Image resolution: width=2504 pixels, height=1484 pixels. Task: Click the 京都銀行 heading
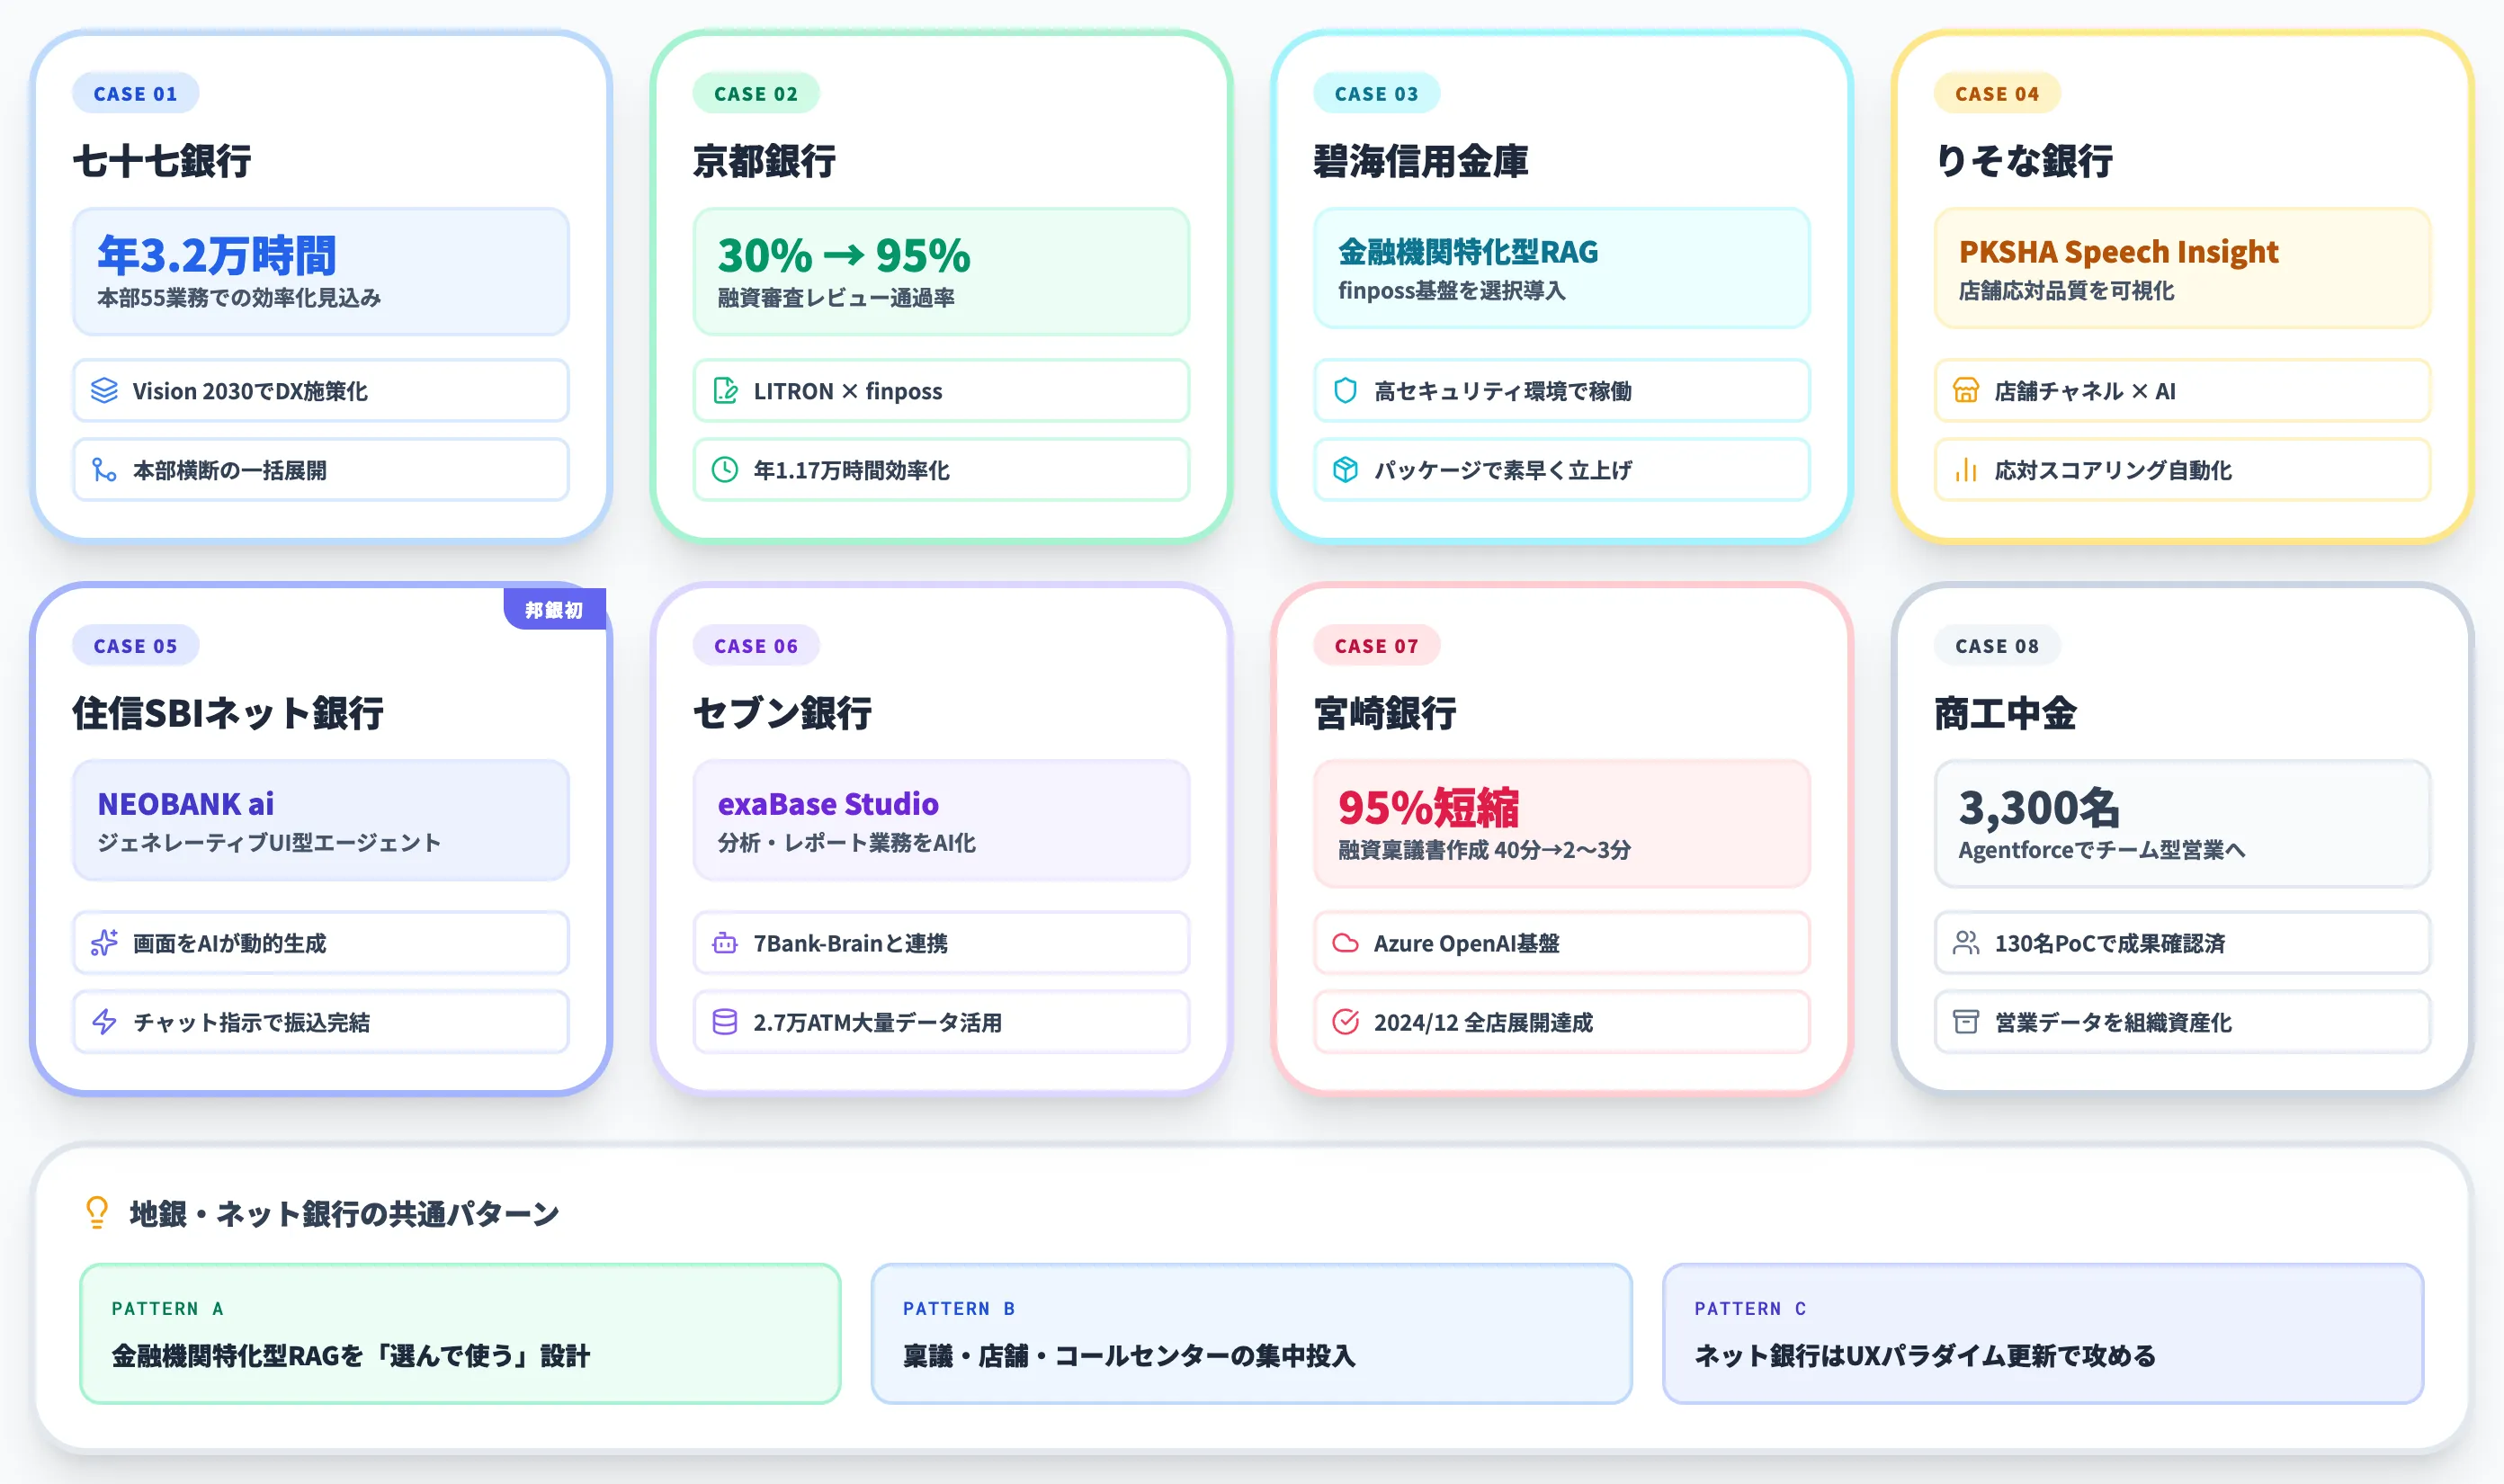click(764, 161)
